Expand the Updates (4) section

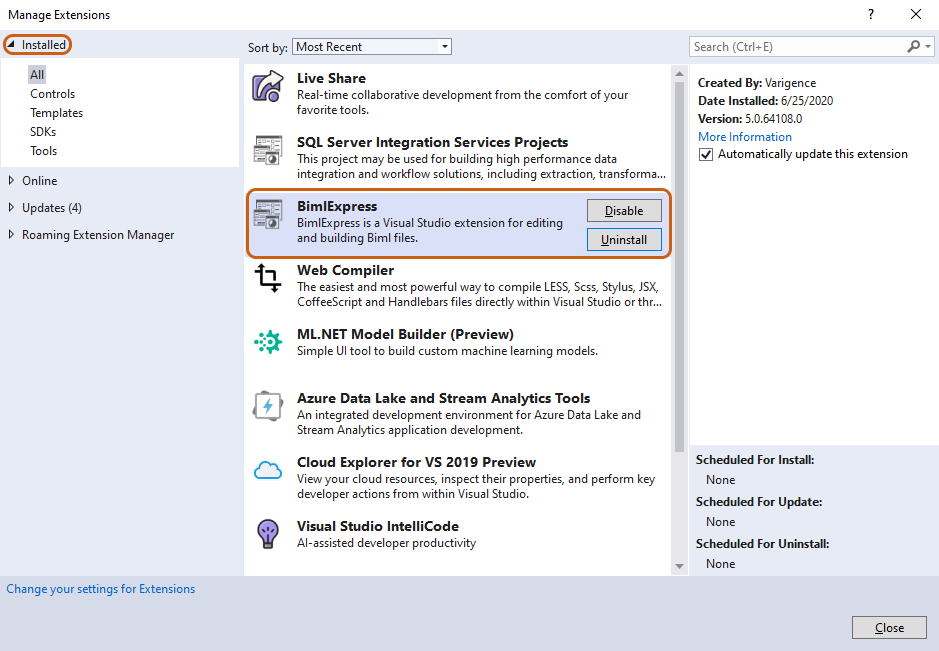[11, 207]
